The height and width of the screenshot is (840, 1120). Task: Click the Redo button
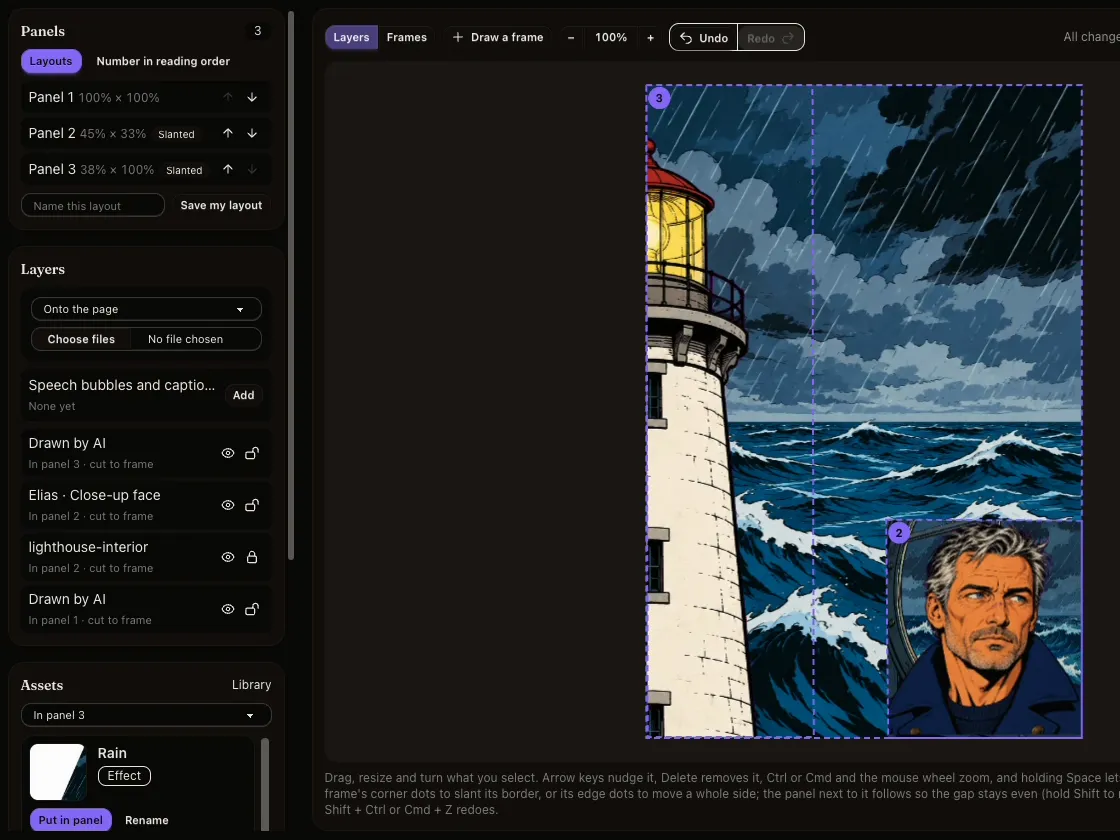(x=770, y=38)
